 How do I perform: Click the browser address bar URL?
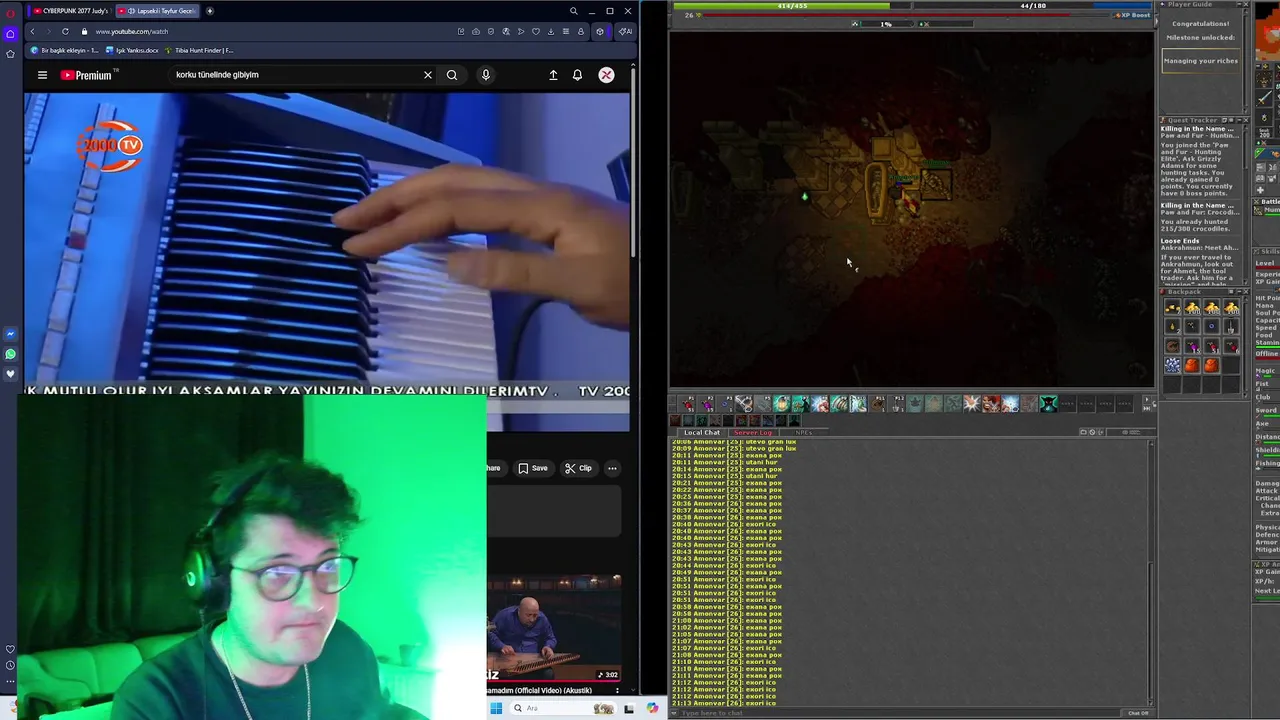coord(131,31)
